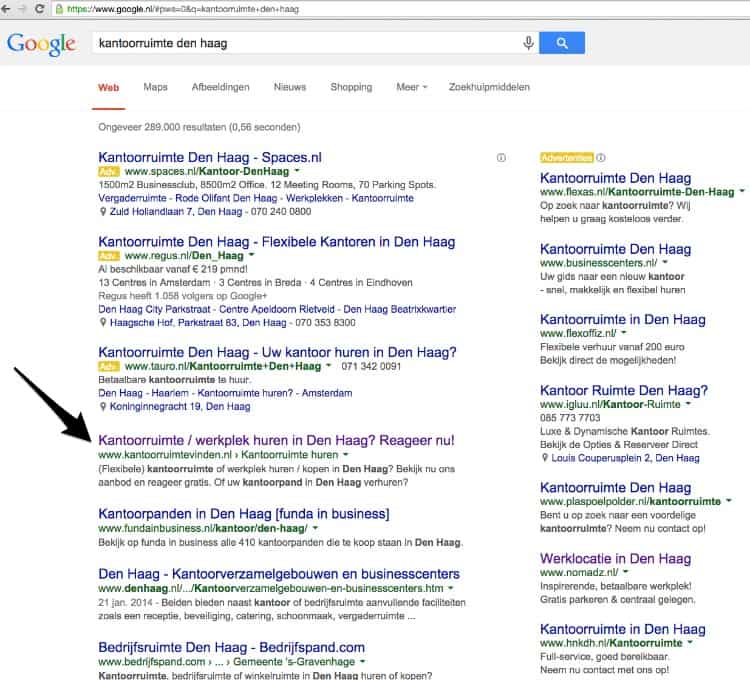This screenshot has width=750, height=680.
Task: Click the Rode Olifant Den Haag sitelink
Action: pyautogui.click(x=226, y=198)
